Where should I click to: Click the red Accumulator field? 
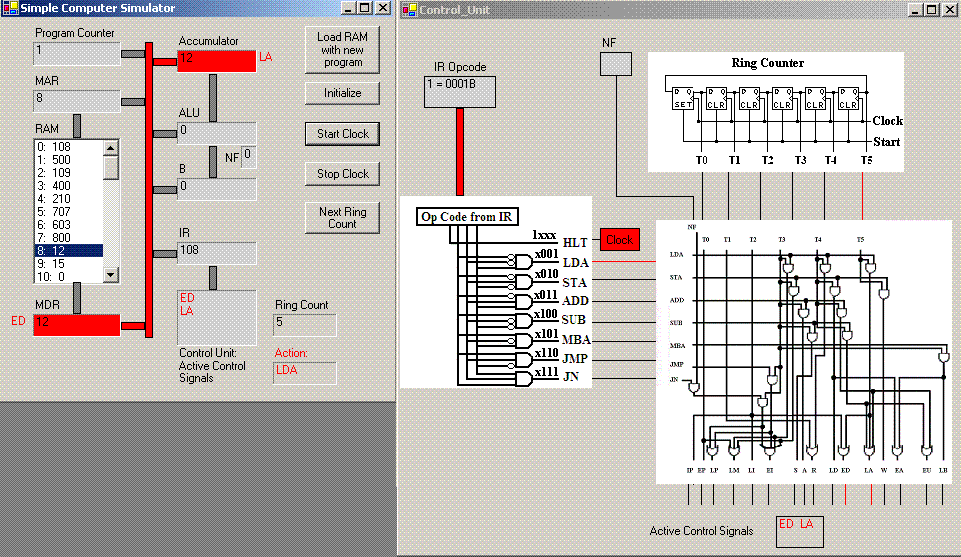(216, 60)
